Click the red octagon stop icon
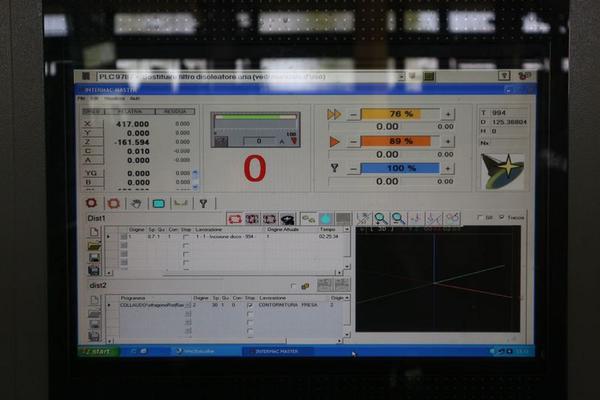The height and width of the screenshot is (400, 600). 91,203
